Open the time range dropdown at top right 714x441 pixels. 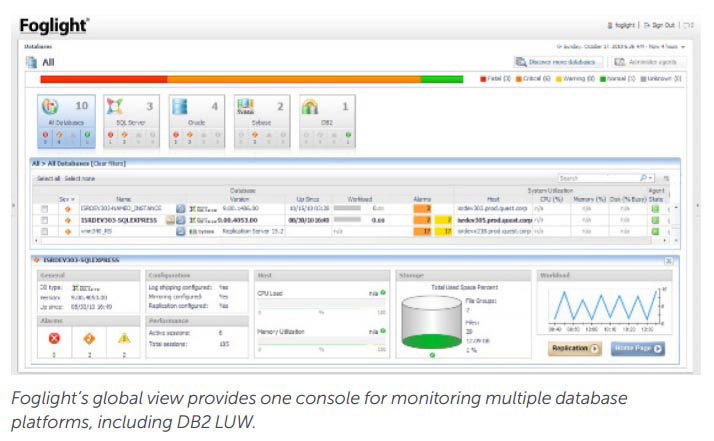point(683,47)
